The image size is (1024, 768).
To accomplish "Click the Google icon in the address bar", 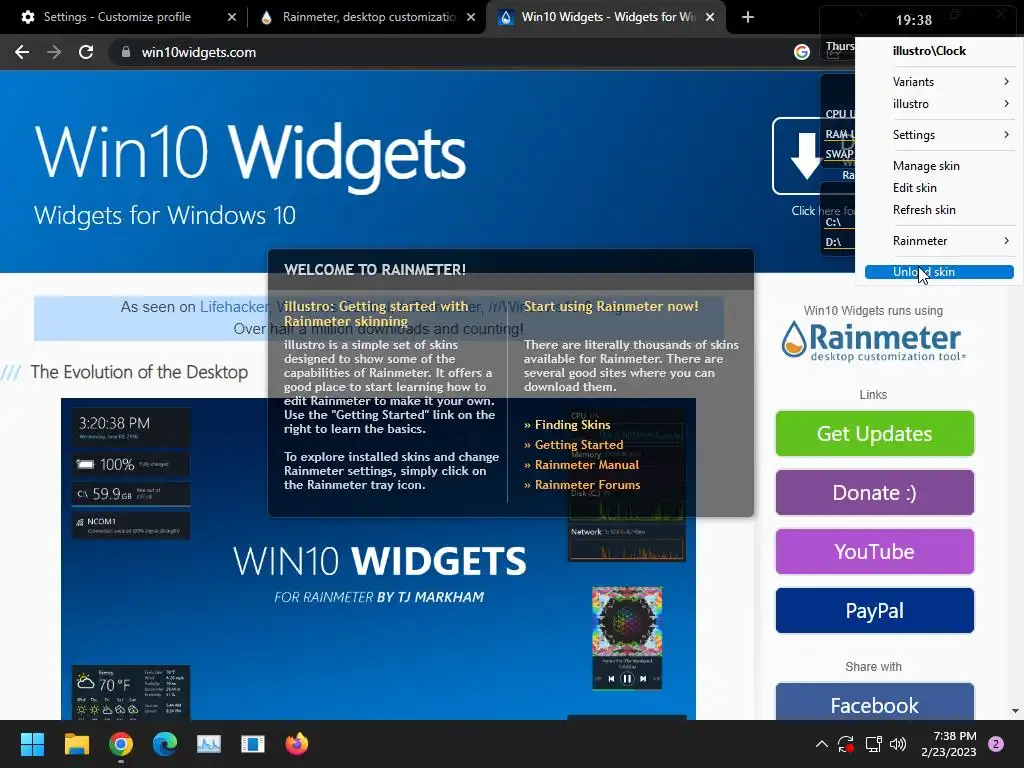I will tap(801, 52).
